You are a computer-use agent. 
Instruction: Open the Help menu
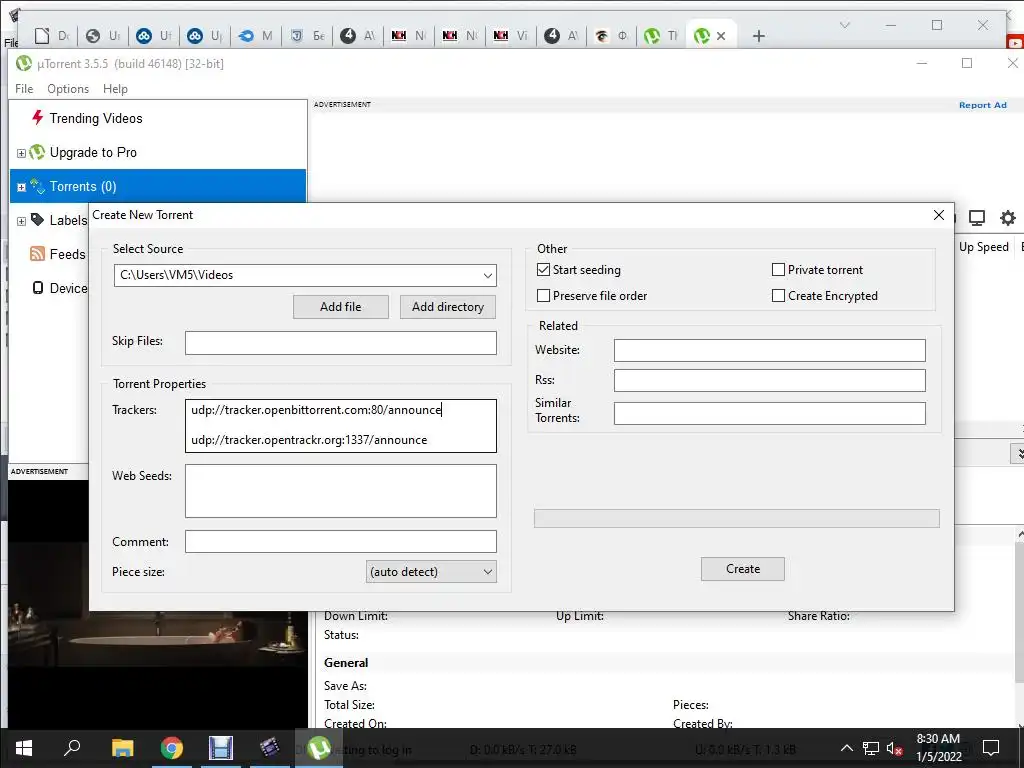click(x=115, y=89)
